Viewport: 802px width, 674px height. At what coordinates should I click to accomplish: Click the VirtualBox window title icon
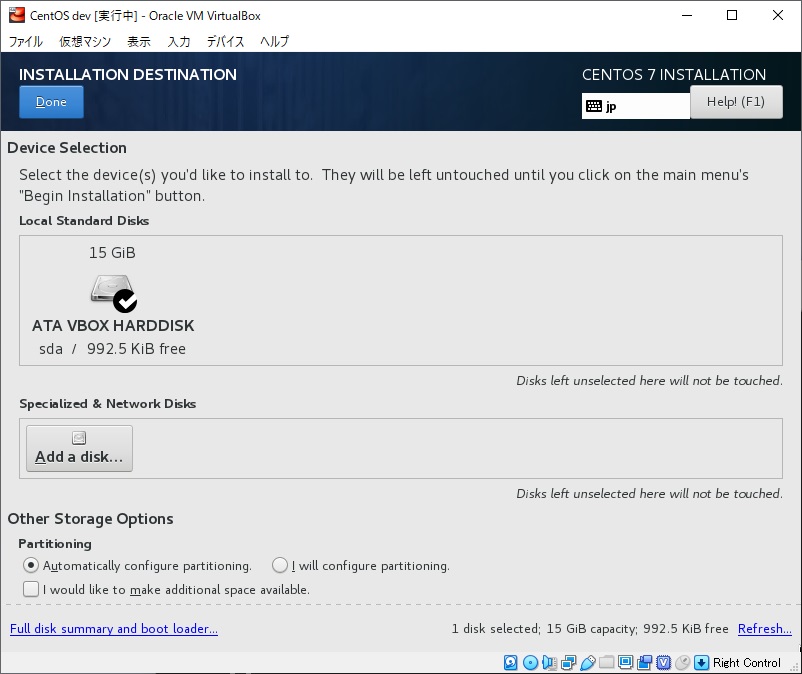[x=17, y=15]
